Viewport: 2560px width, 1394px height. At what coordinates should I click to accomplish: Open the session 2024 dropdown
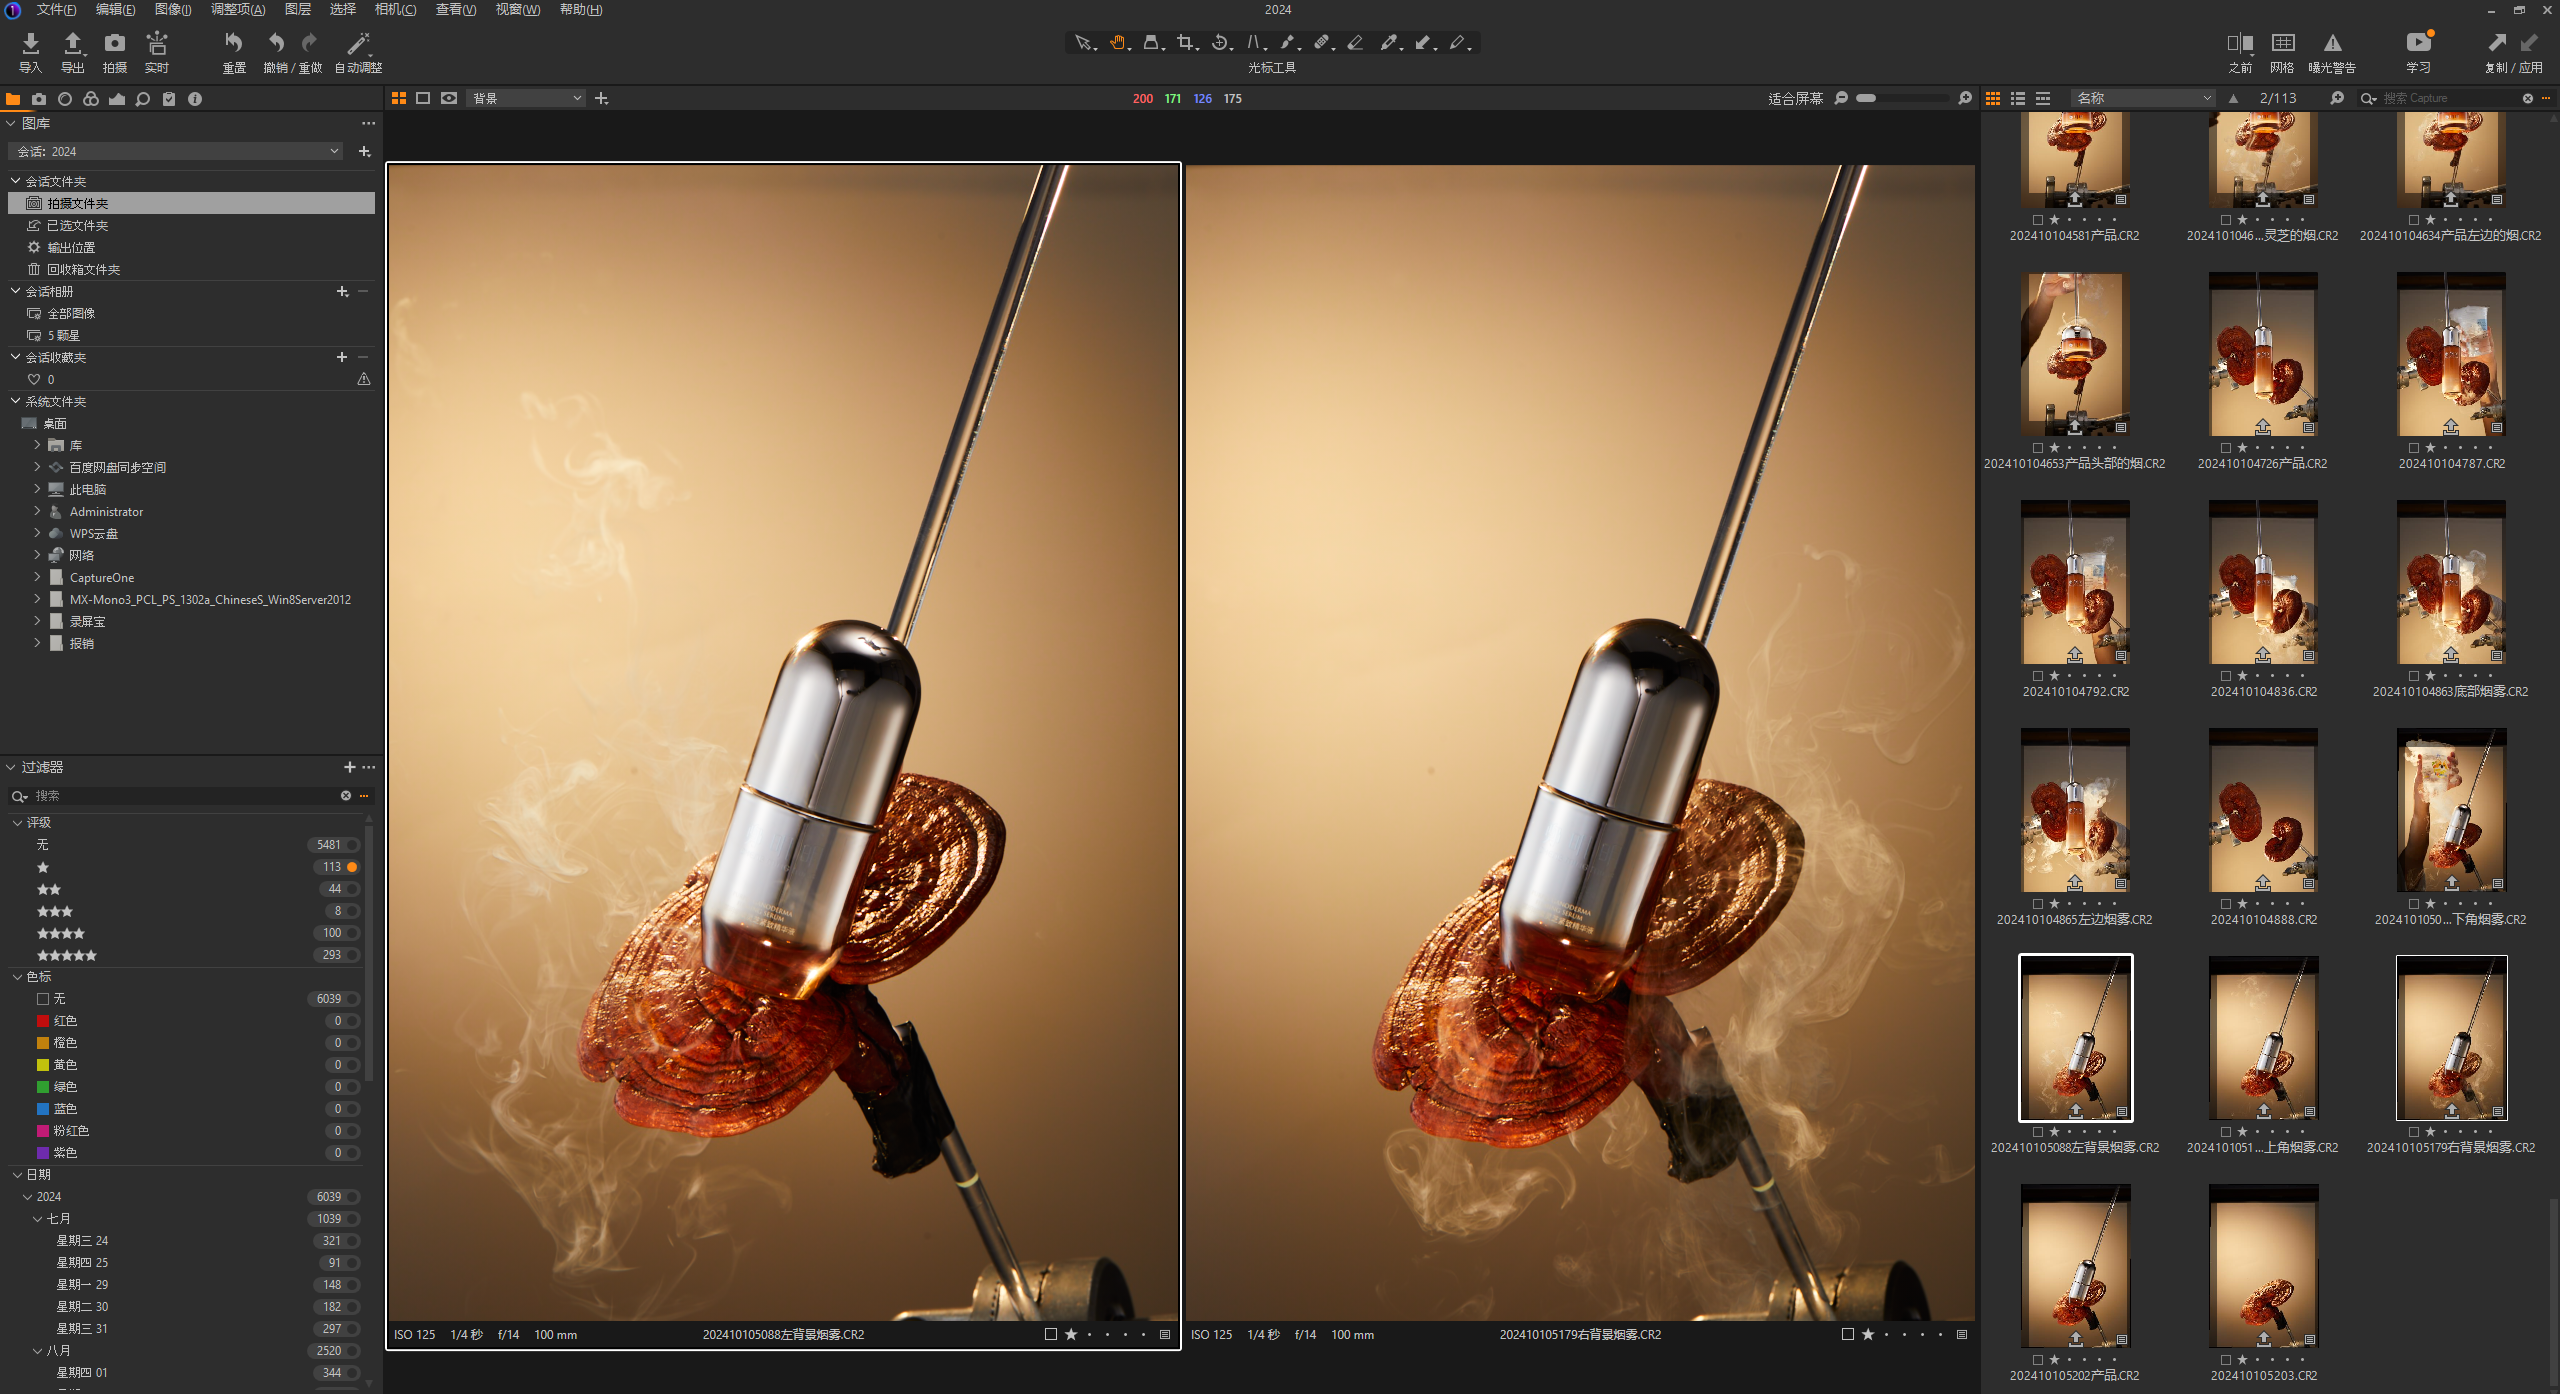pos(176,151)
